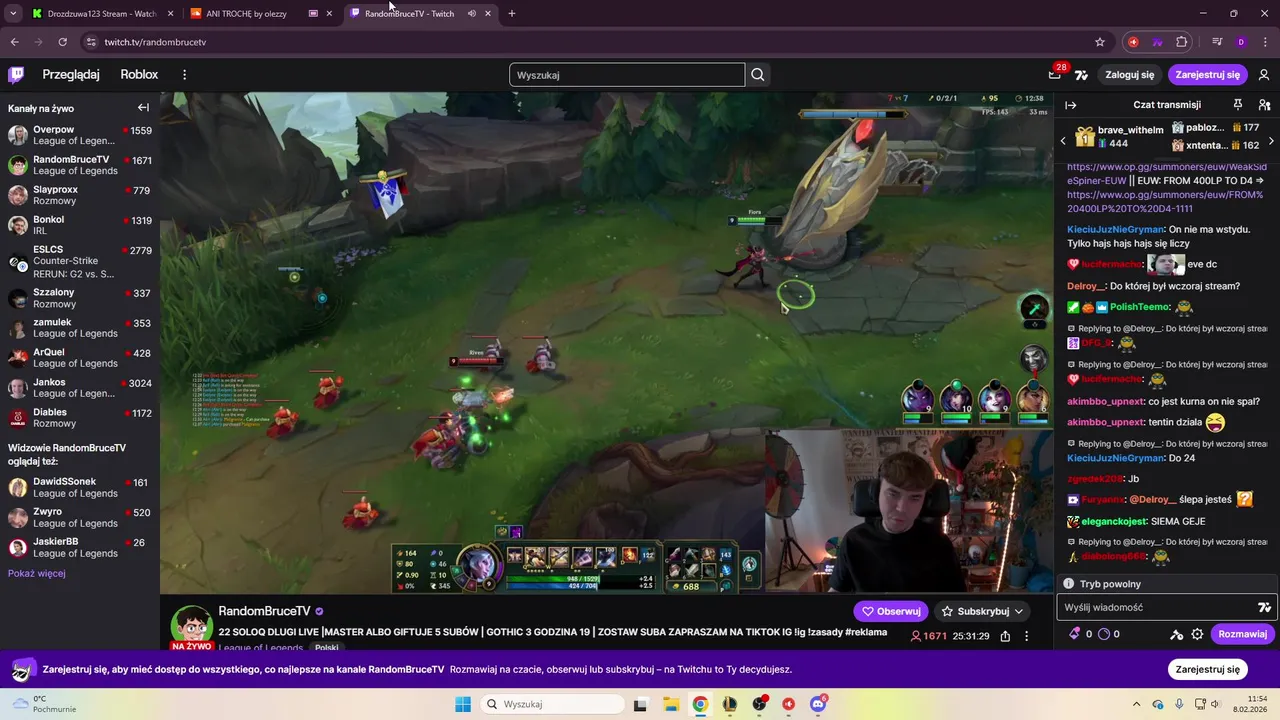Show the previous gift leaderboard page arrow
The width and height of the screenshot is (1280, 720).
[1063, 141]
